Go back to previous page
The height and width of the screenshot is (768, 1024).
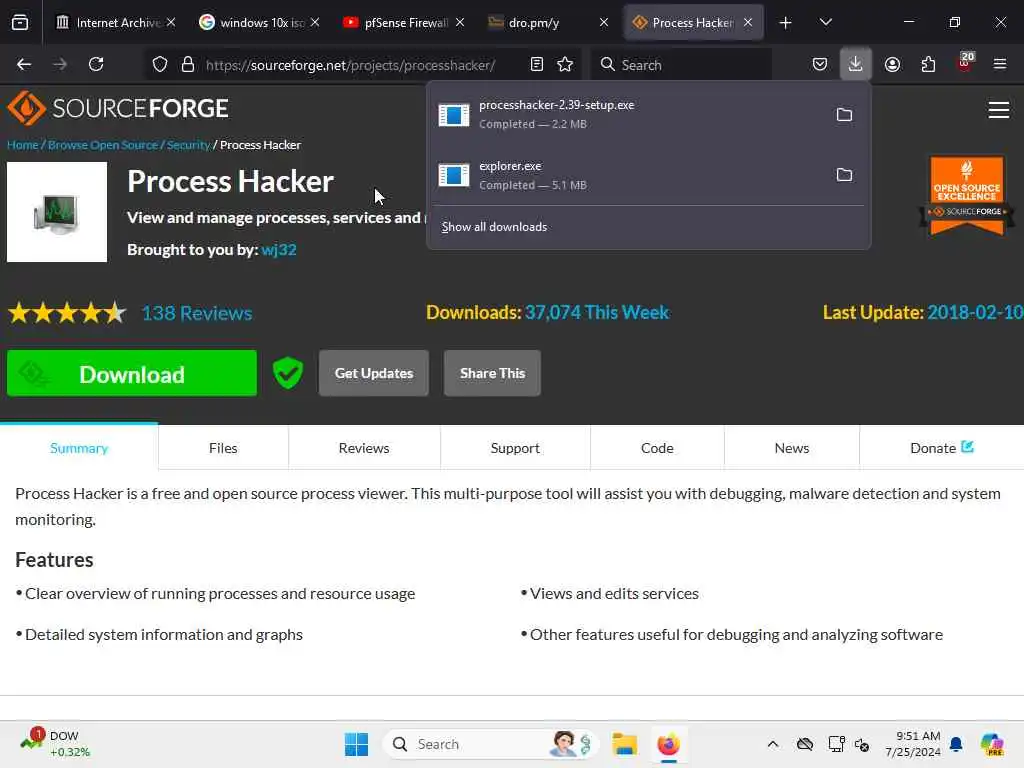24,64
